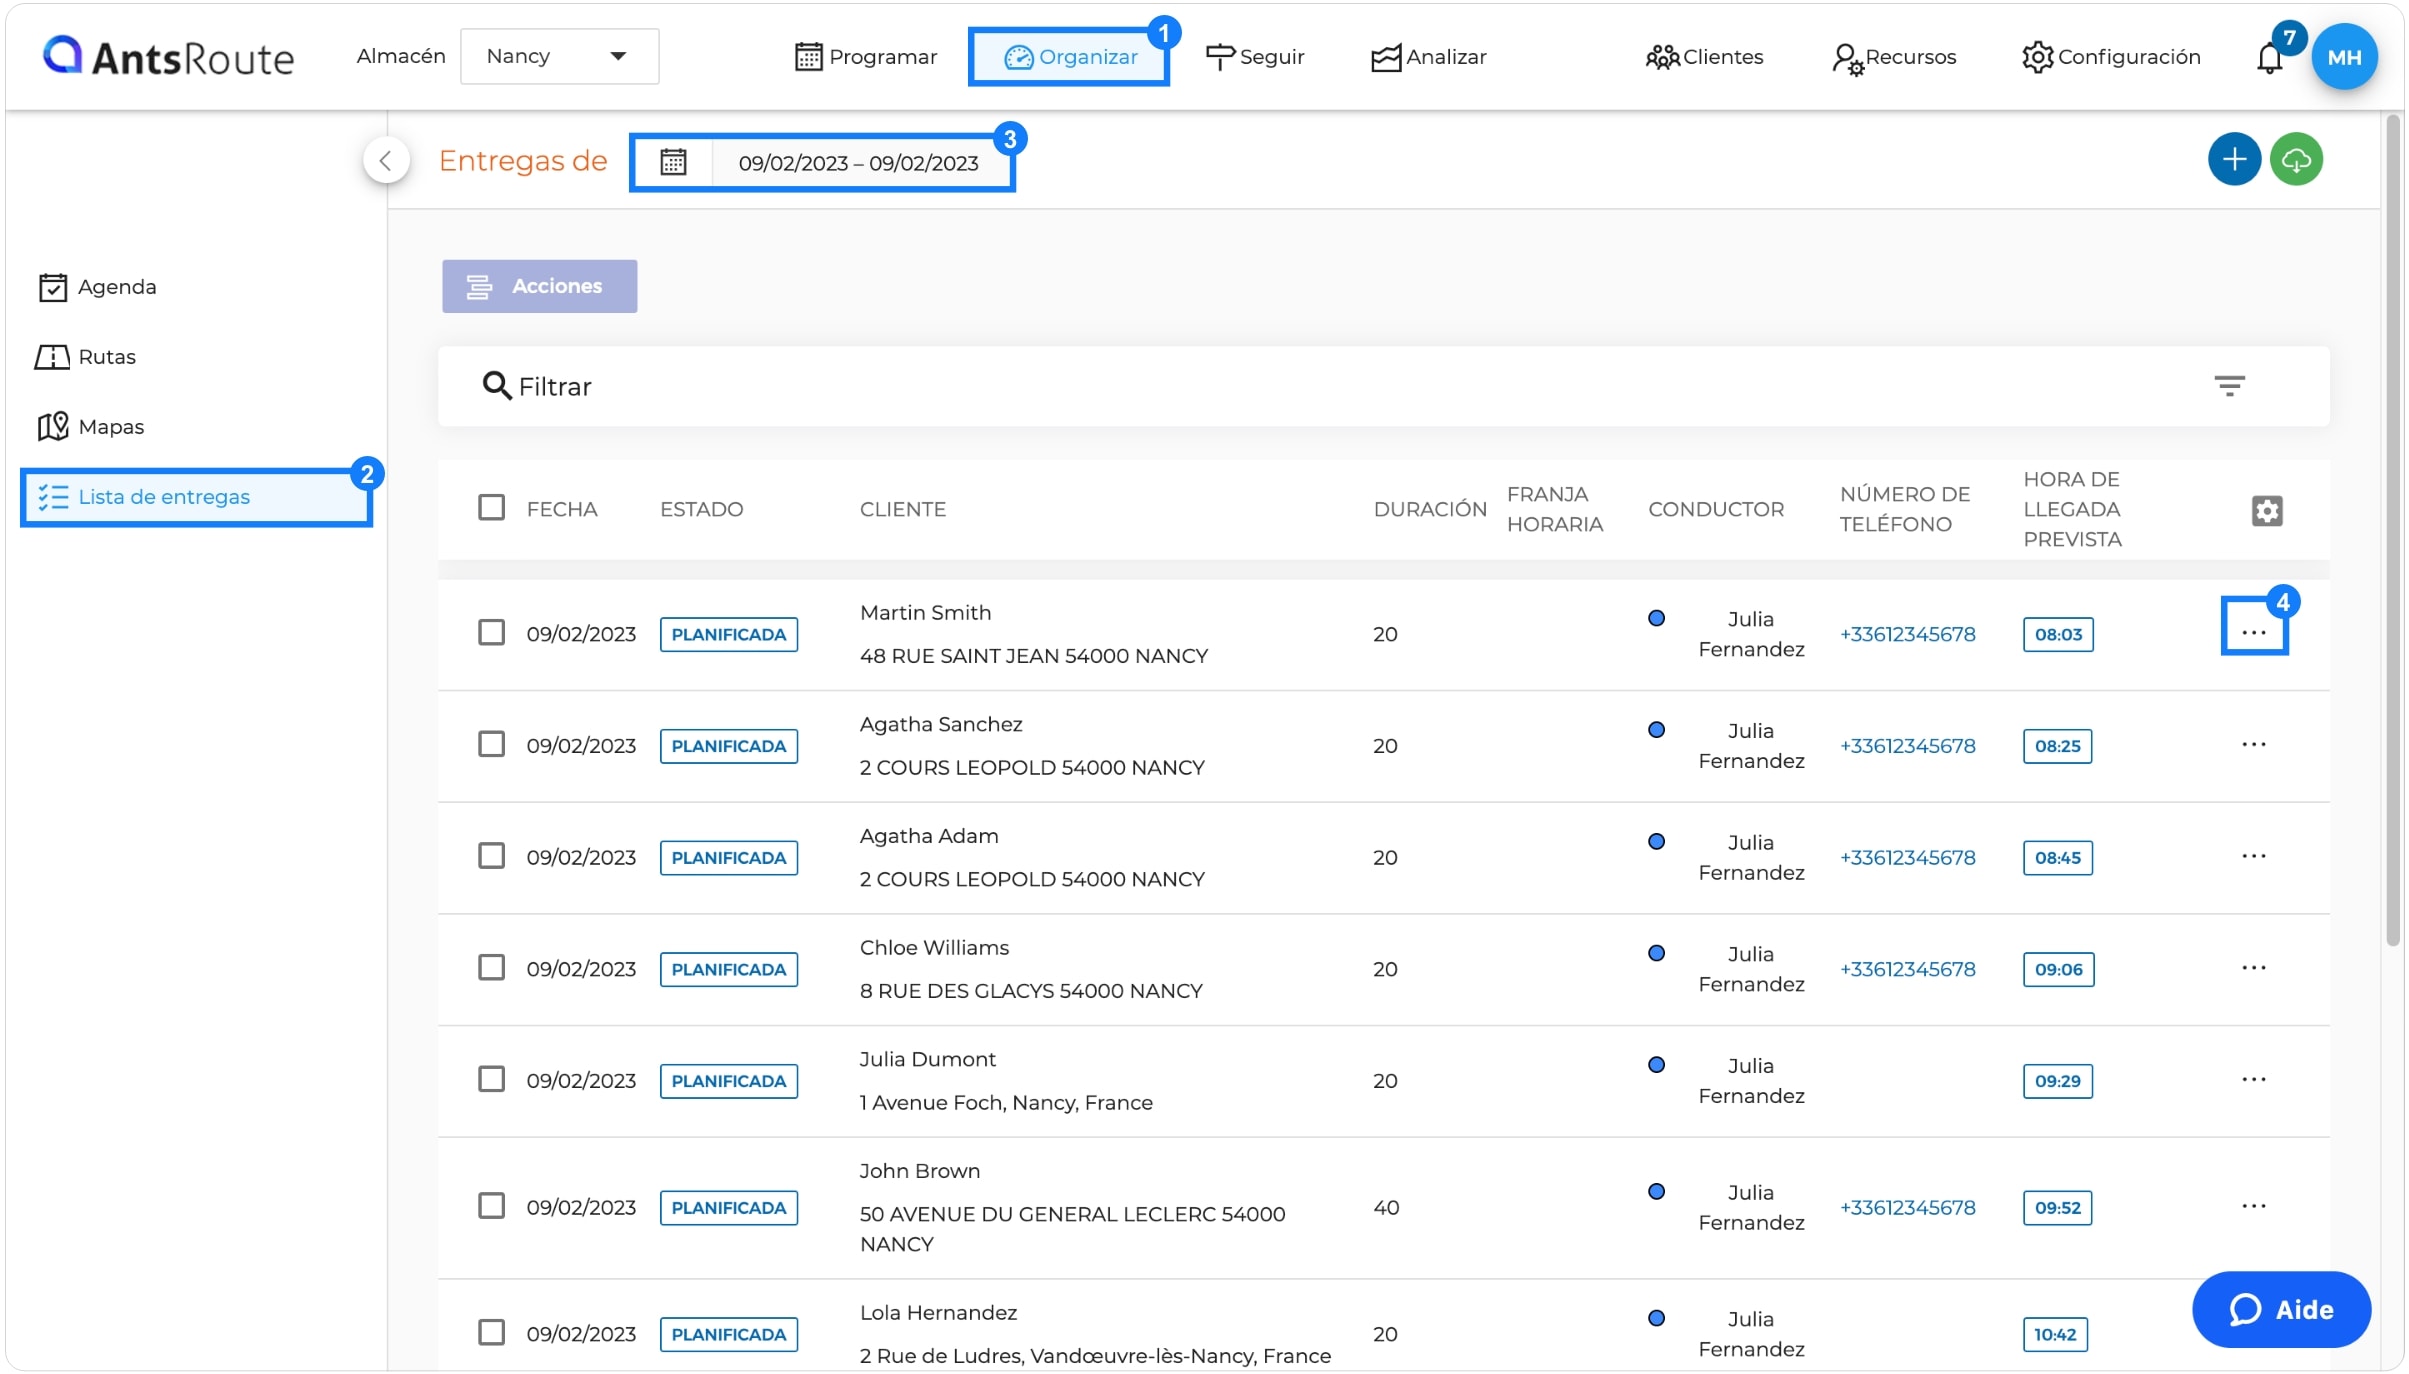Click the 09:52 arrival time badge
The image size is (2409, 1374).
tap(2057, 1208)
